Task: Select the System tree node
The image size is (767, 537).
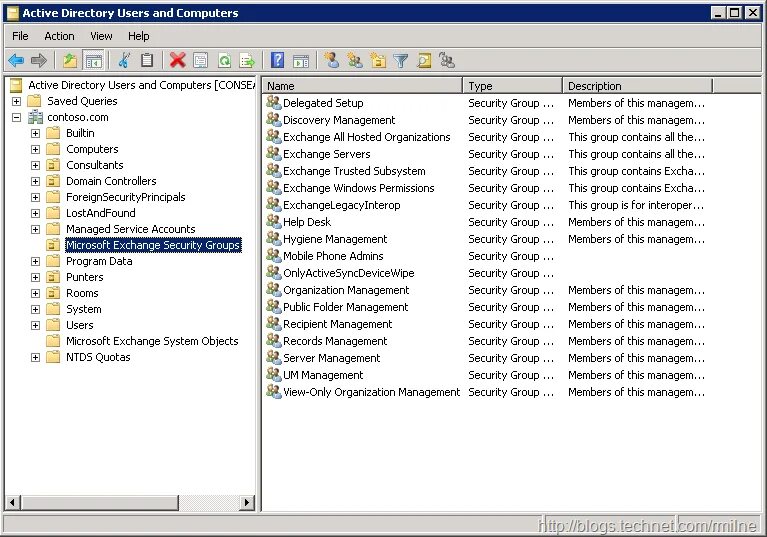Action: [84, 310]
